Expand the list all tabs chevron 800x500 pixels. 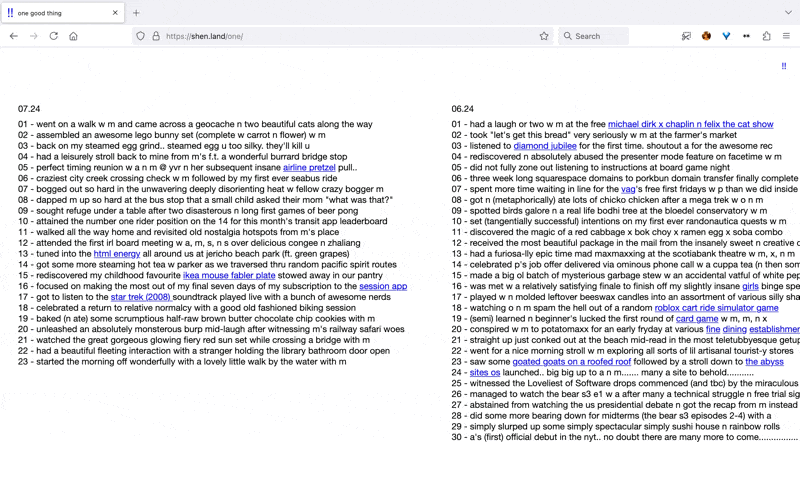tap(787, 12)
